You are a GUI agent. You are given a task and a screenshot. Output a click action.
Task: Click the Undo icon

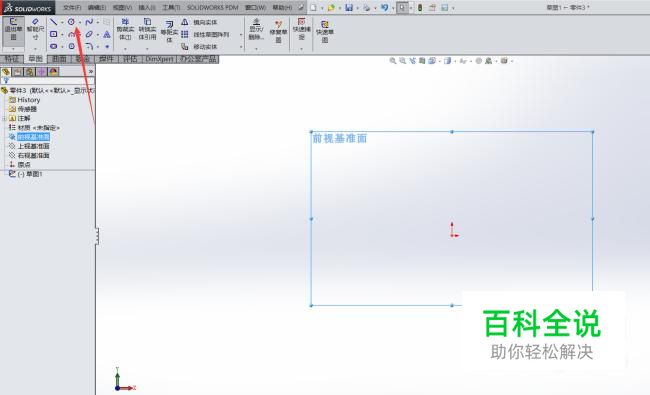point(384,7)
